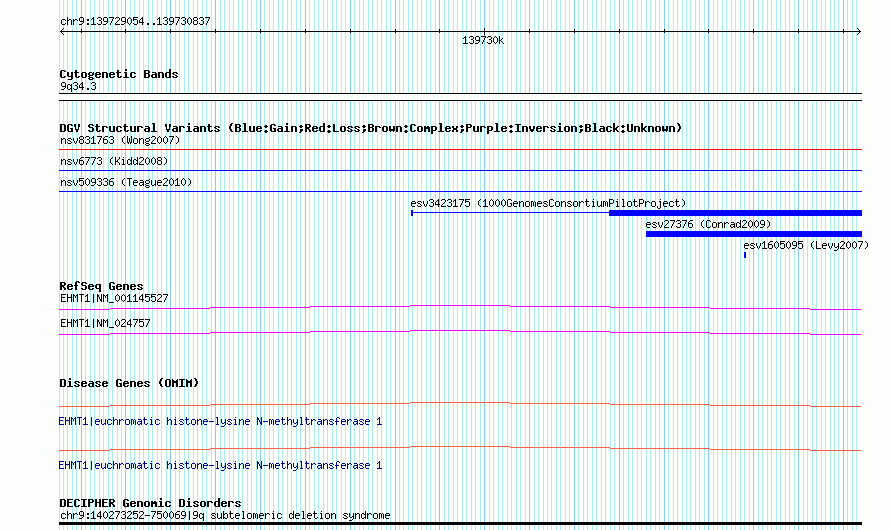Click the DGV Structural Variants track heading
This screenshot has width=890, height=530.
pos(371,128)
